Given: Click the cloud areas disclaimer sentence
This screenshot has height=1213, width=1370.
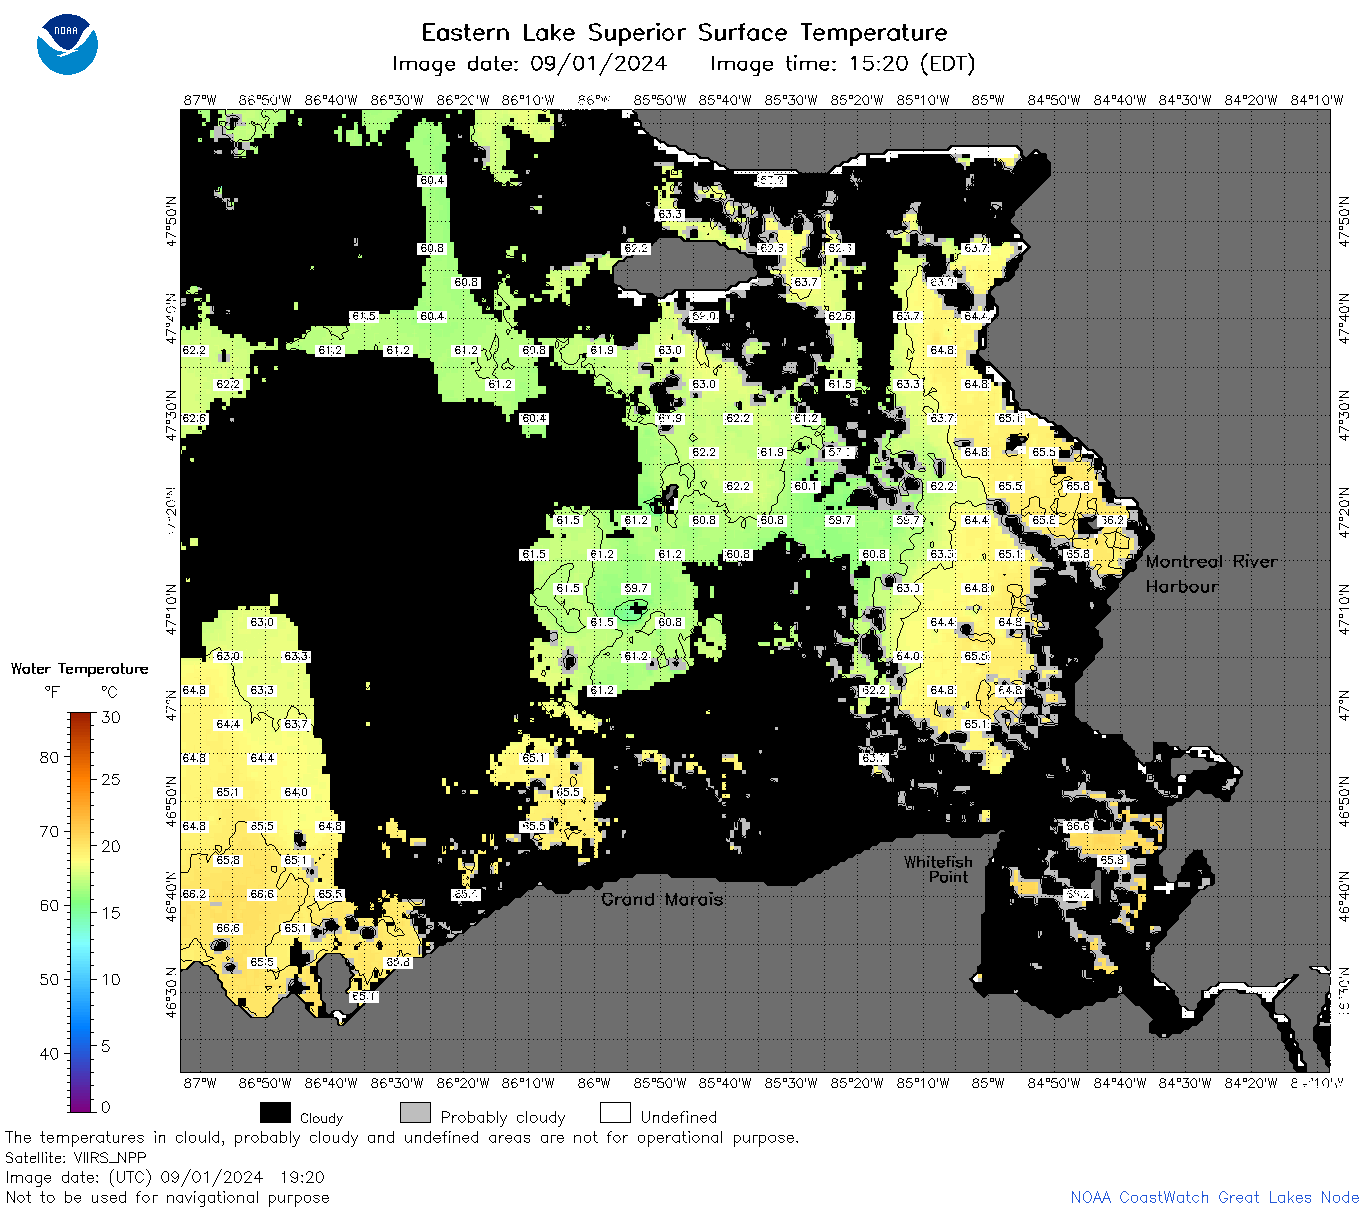Looking at the screenshot, I should [402, 1138].
